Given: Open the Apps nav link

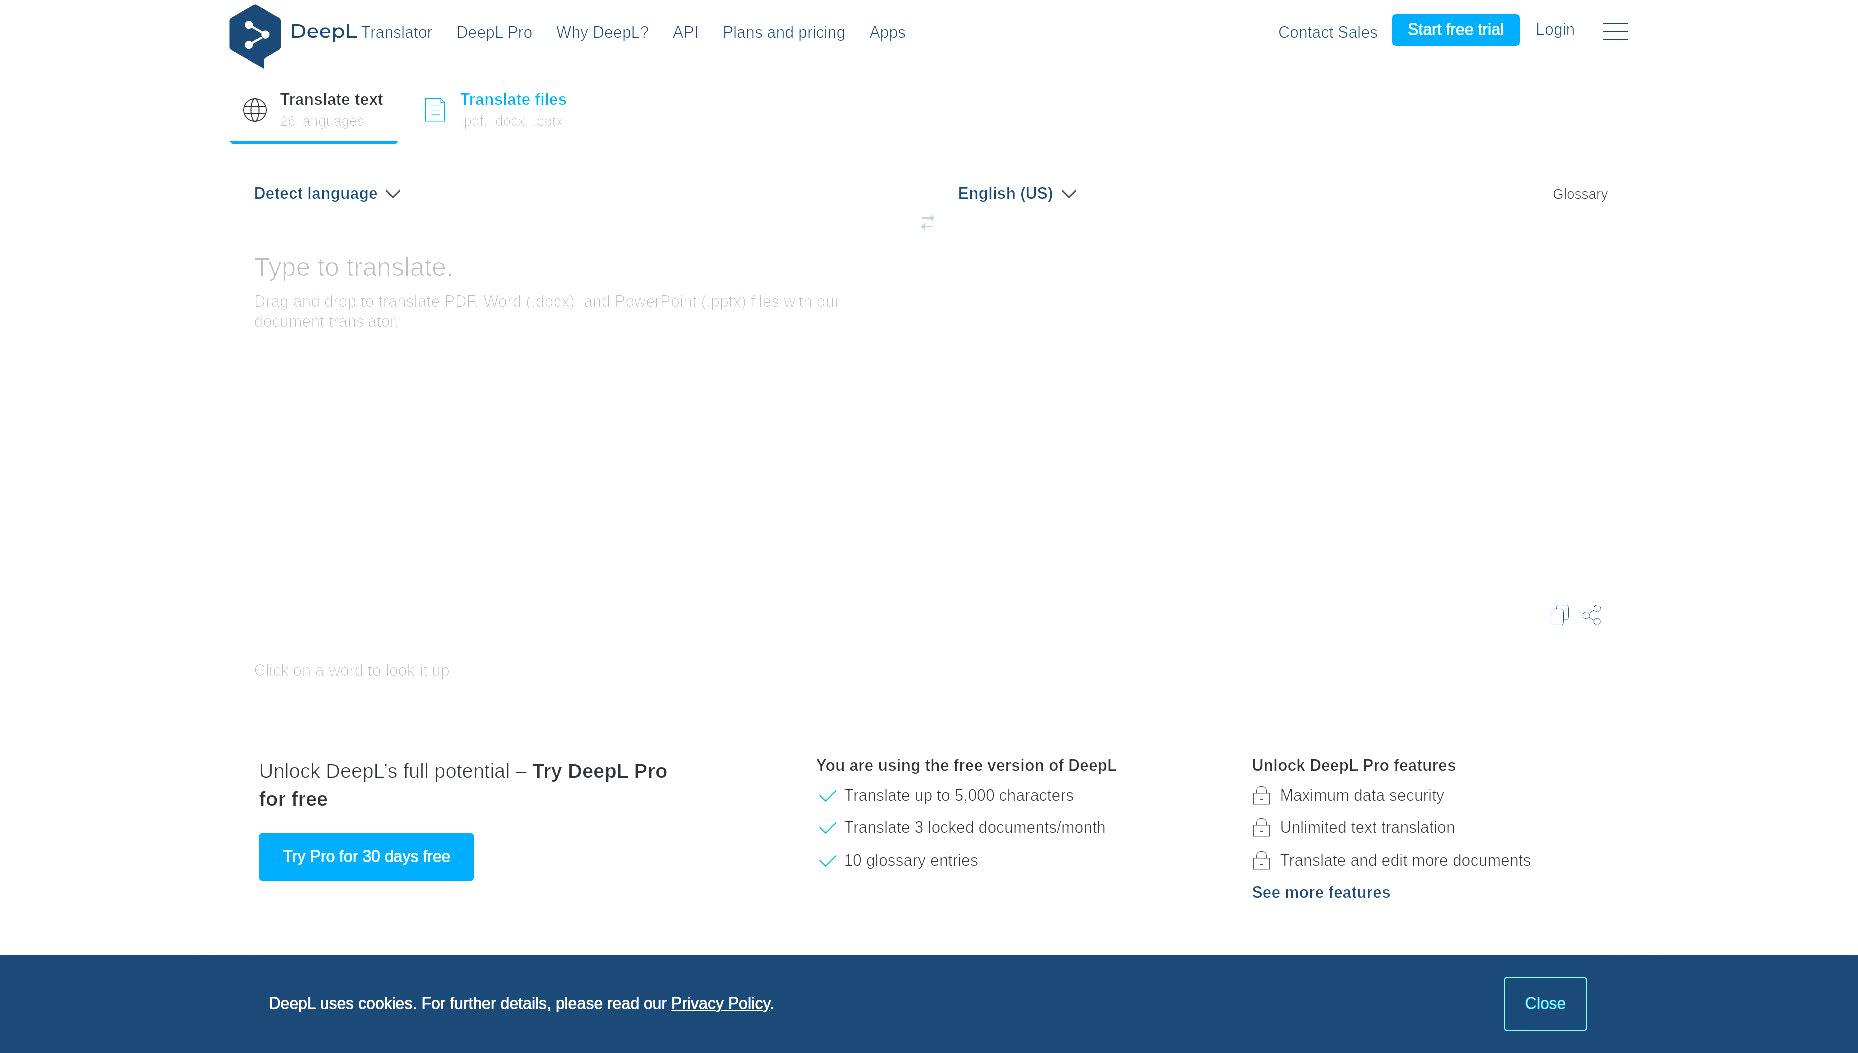Looking at the screenshot, I should pos(887,33).
